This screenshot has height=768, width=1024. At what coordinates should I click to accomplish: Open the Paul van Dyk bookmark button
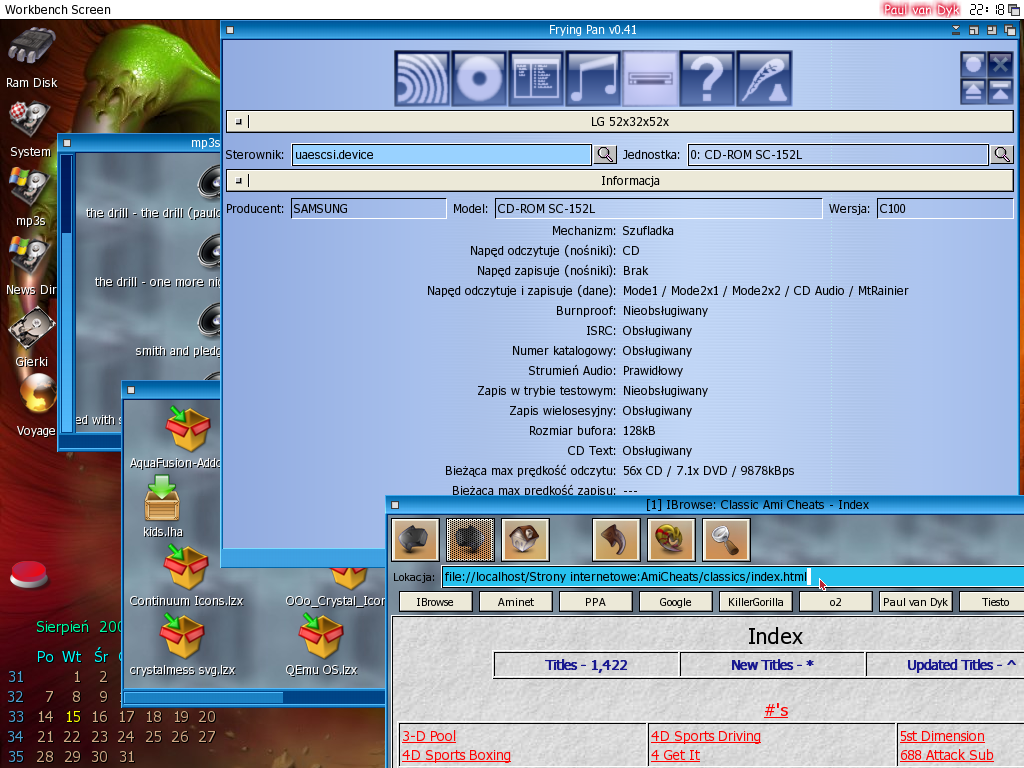pos(916,601)
